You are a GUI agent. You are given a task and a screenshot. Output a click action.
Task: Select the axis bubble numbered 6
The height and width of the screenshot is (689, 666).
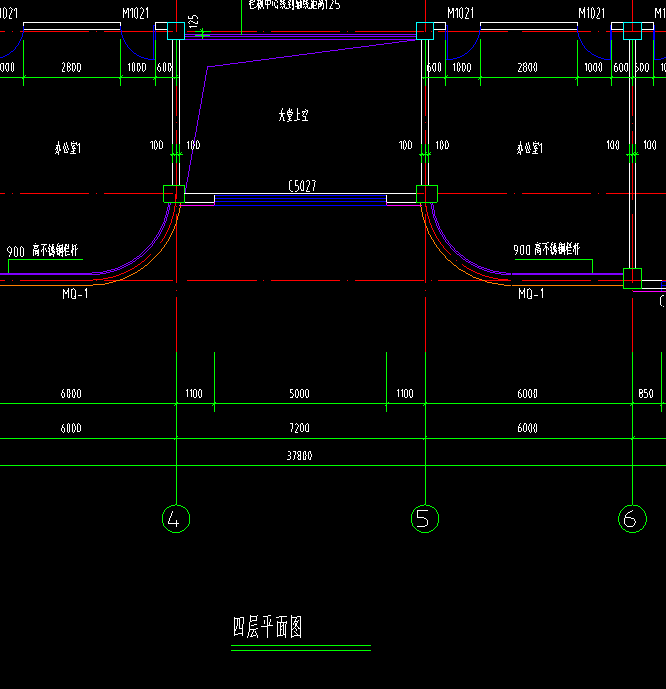click(x=632, y=519)
